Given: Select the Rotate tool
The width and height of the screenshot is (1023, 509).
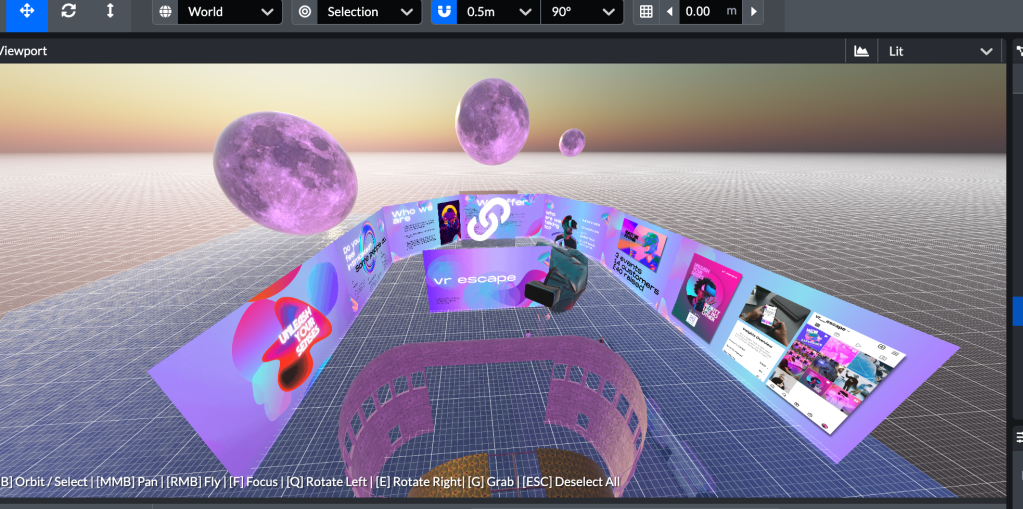Looking at the screenshot, I should click(x=68, y=11).
